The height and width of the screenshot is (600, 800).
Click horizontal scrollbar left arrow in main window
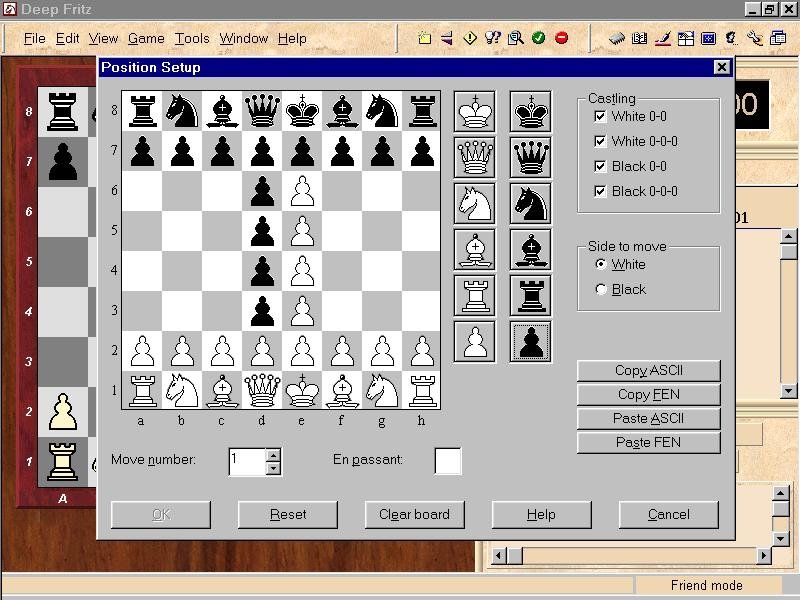(x=499, y=556)
